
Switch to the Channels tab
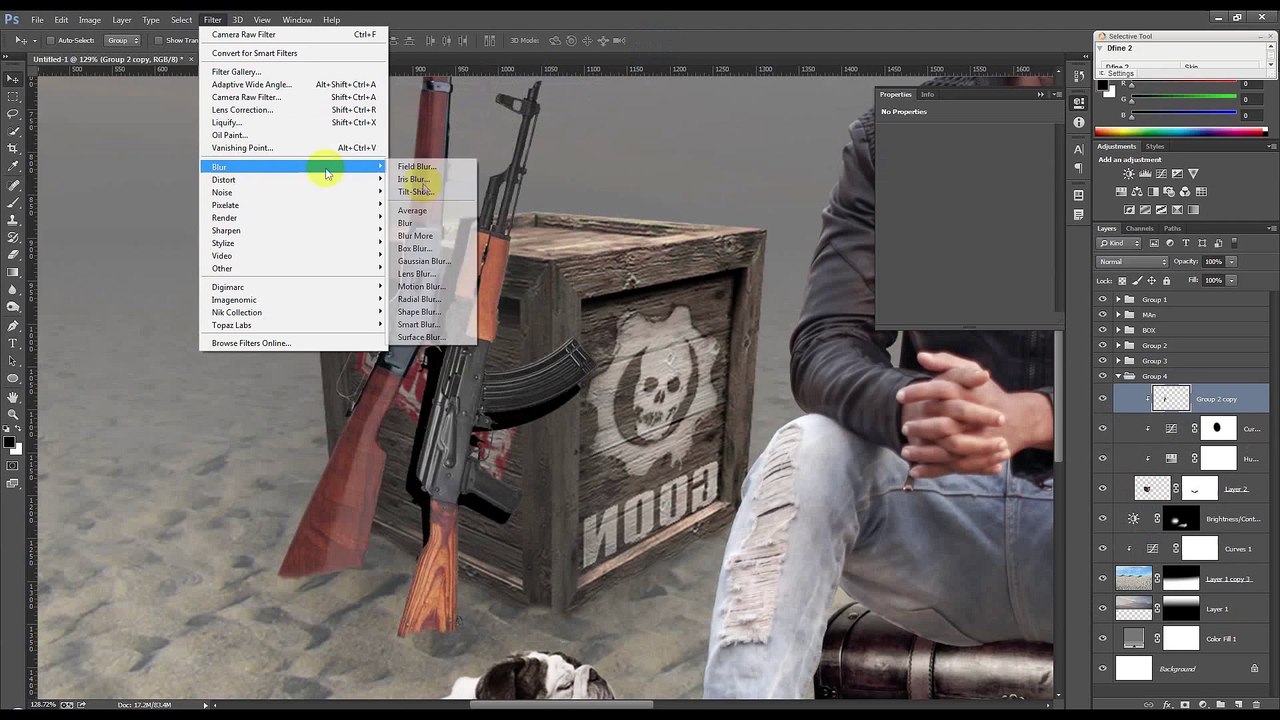[x=1140, y=228]
